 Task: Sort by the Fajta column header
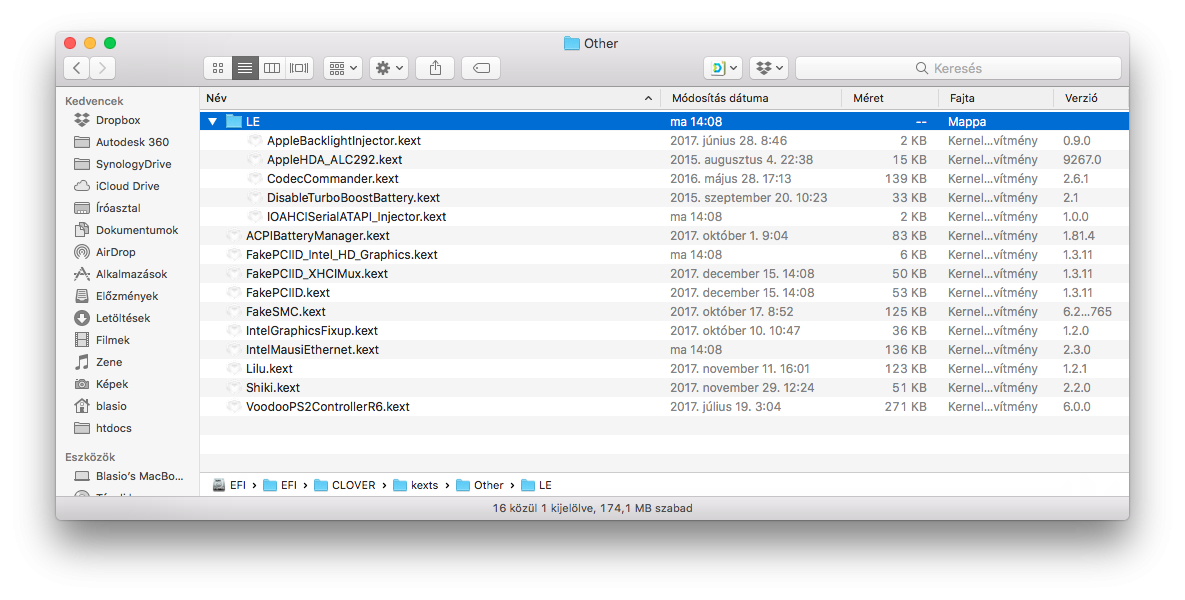(996, 98)
